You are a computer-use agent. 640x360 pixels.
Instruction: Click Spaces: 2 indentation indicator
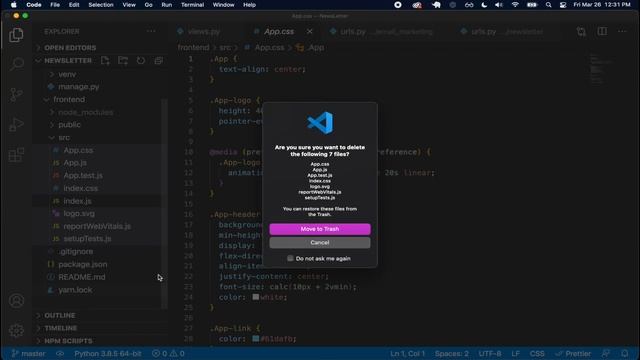[451, 353]
